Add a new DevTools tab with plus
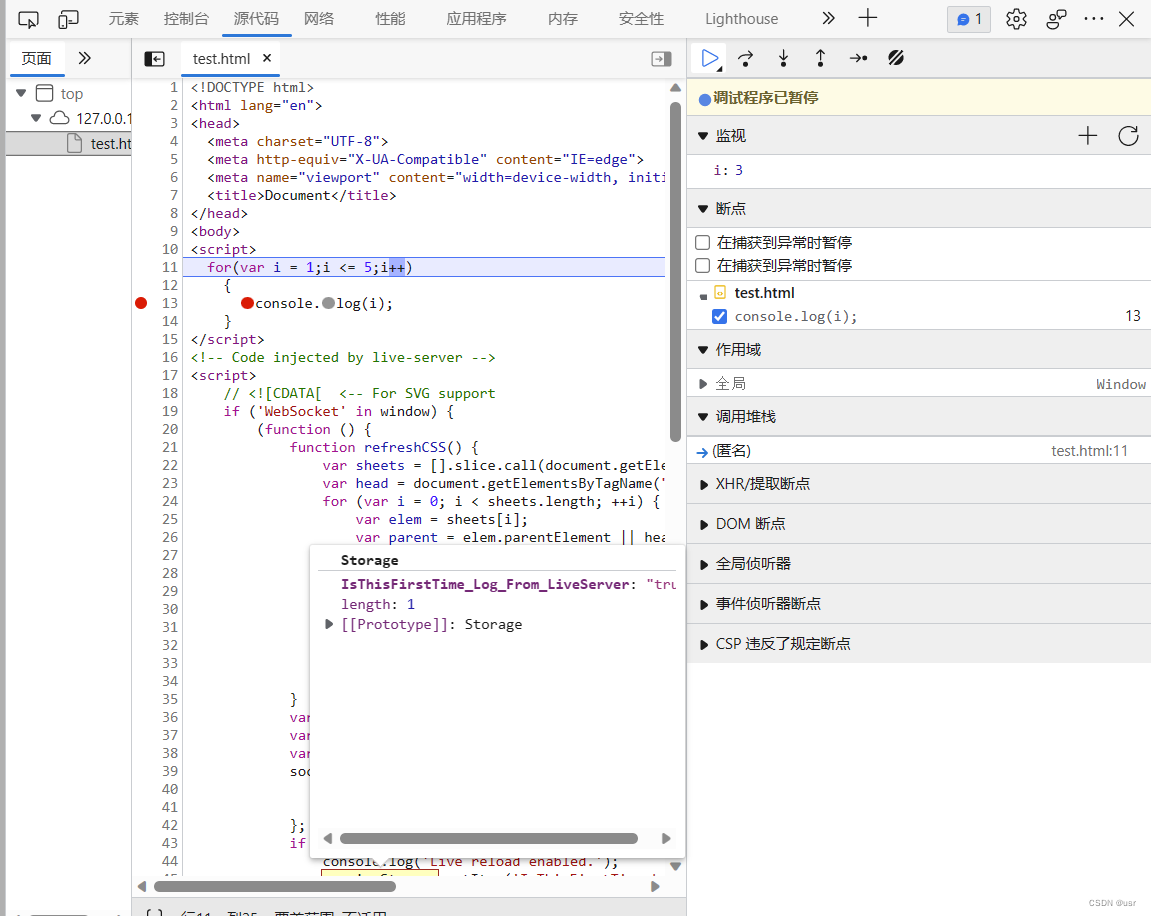 [868, 18]
